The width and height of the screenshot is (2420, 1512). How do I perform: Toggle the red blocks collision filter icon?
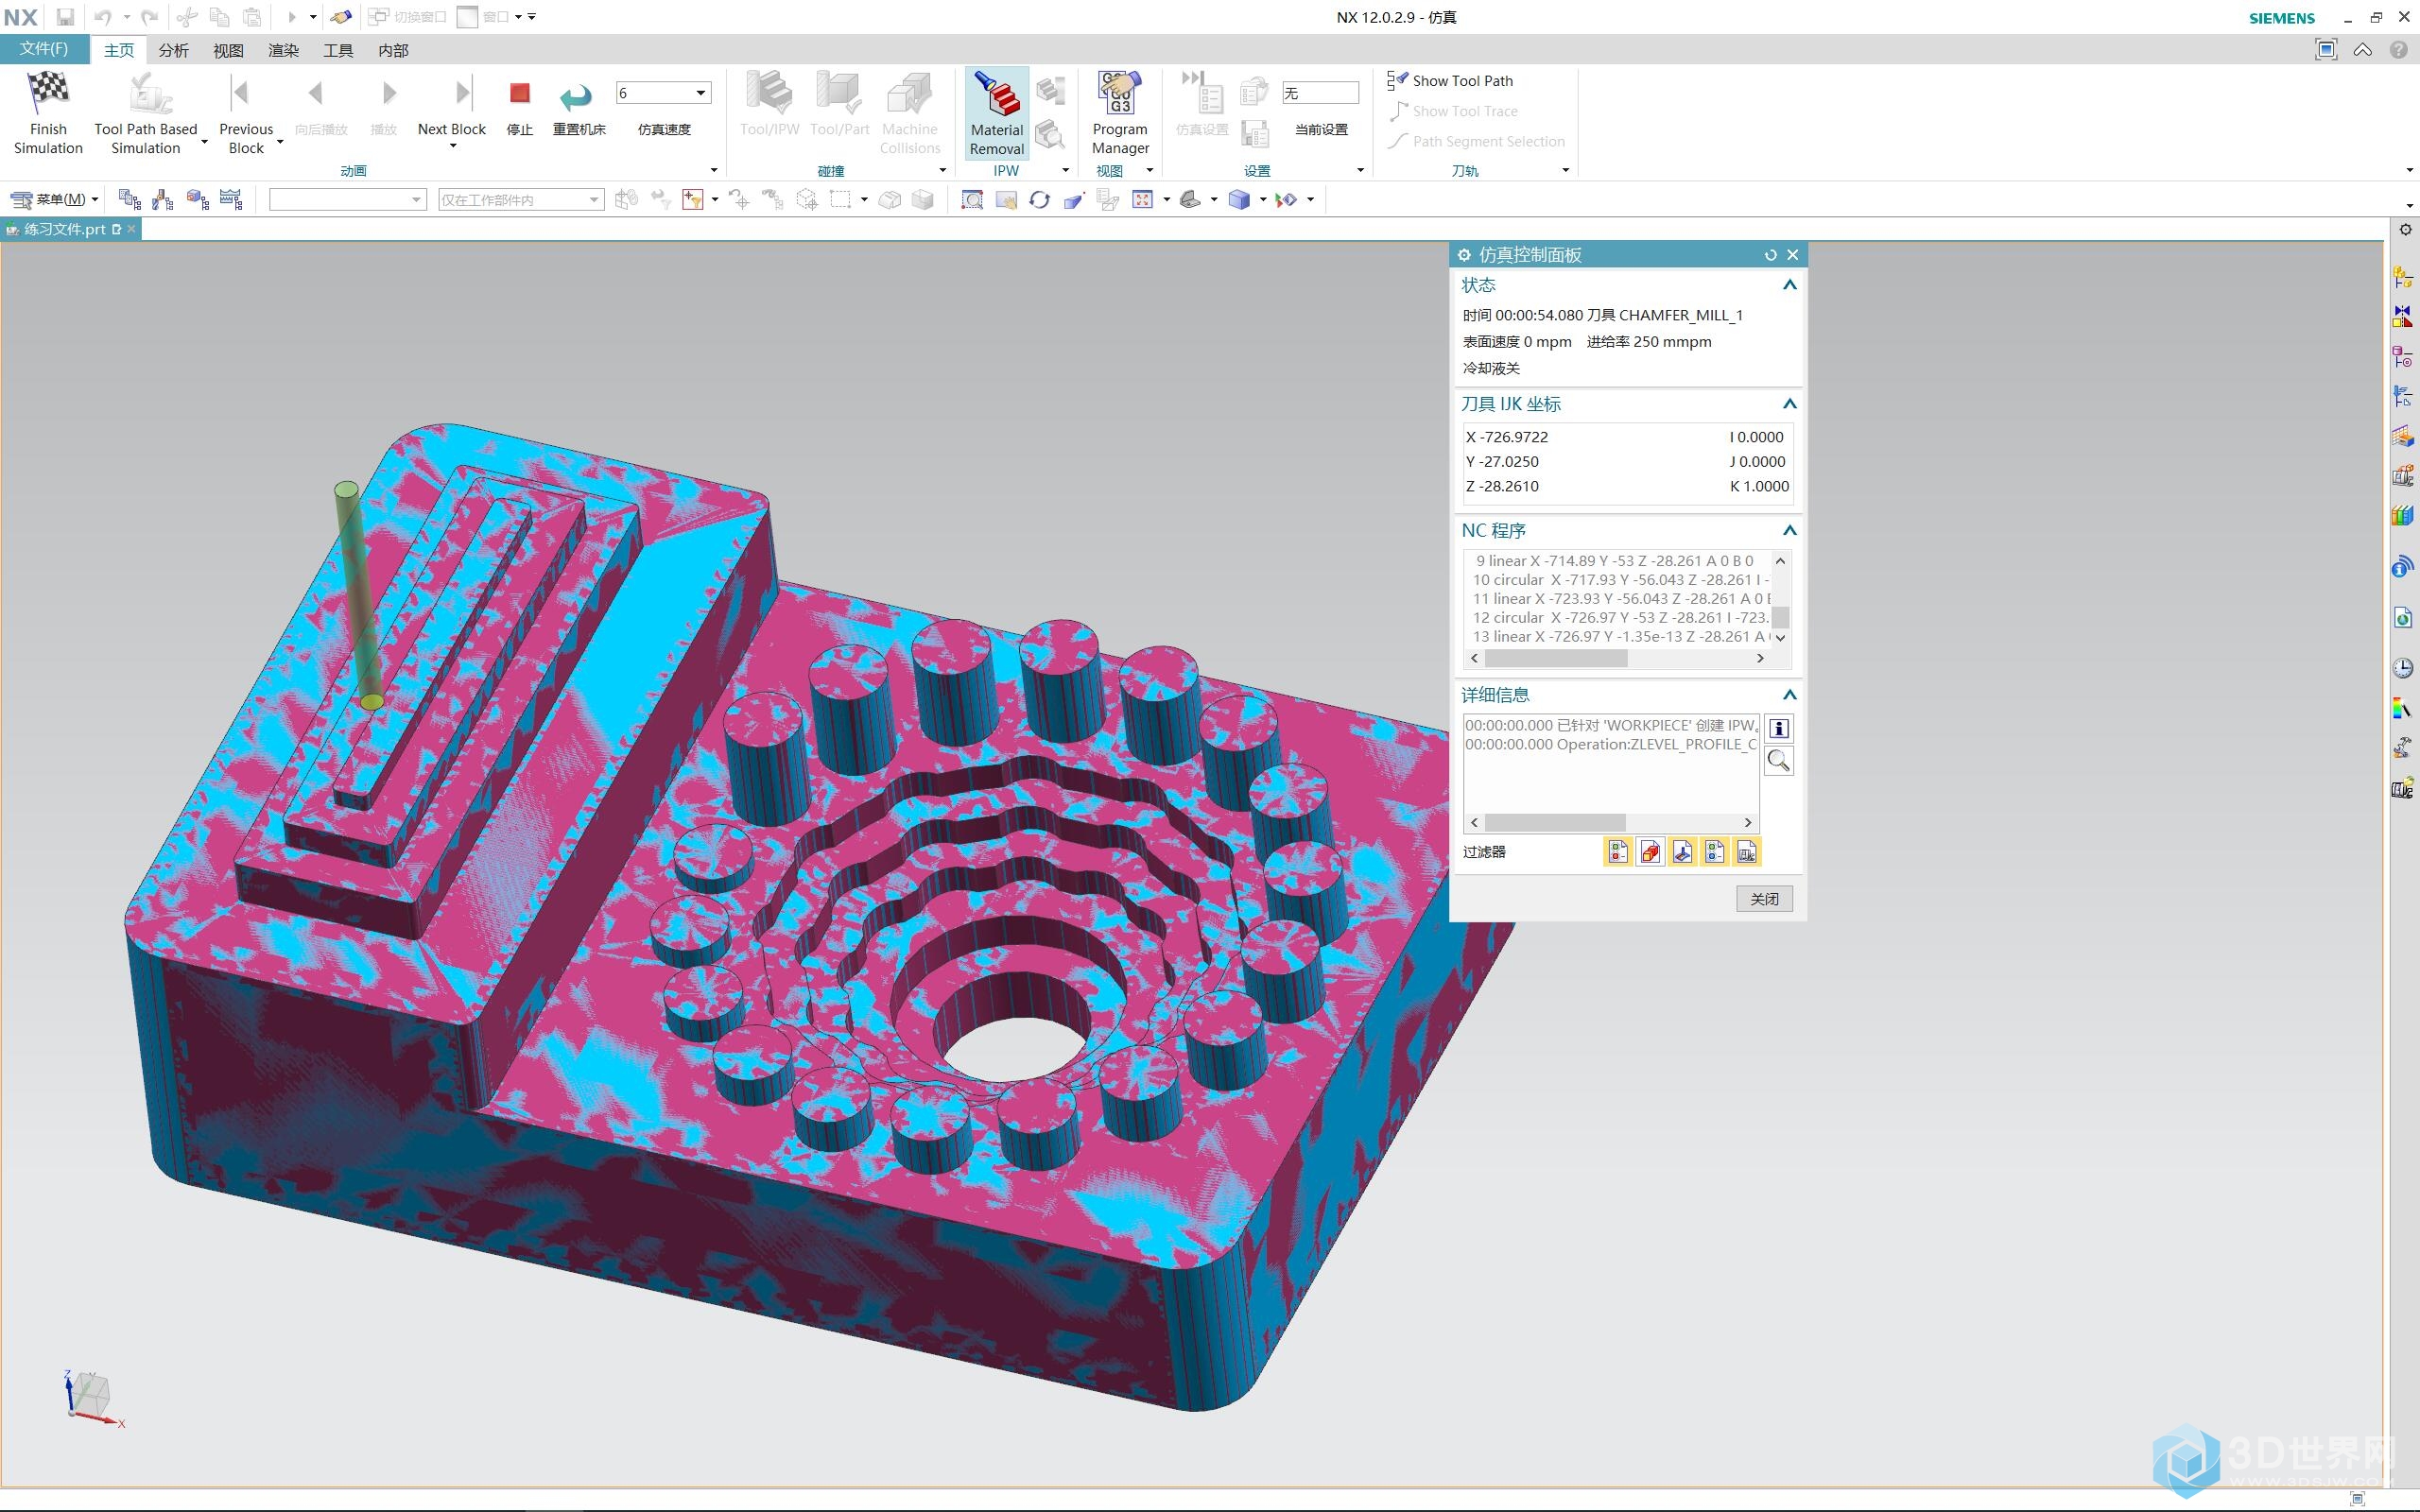click(x=1650, y=852)
